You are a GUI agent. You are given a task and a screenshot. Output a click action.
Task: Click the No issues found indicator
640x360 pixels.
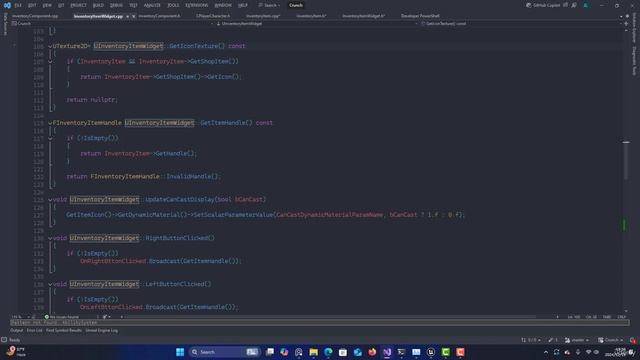tap(62, 317)
